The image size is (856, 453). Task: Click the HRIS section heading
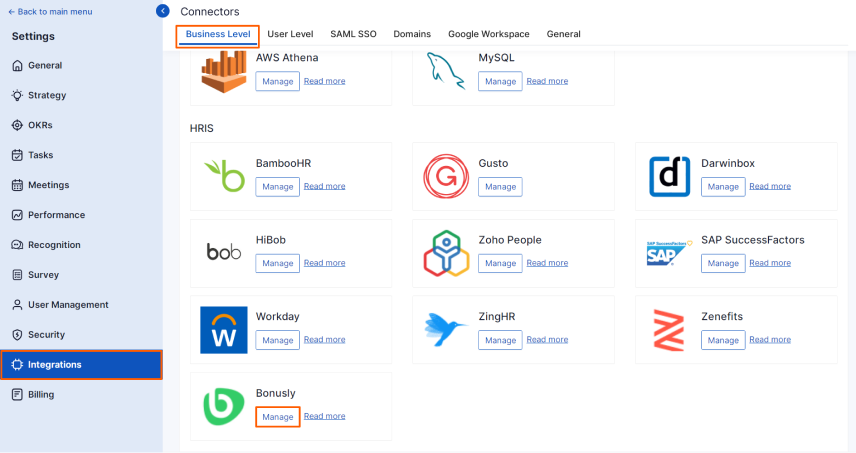pyautogui.click(x=201, y=128)
